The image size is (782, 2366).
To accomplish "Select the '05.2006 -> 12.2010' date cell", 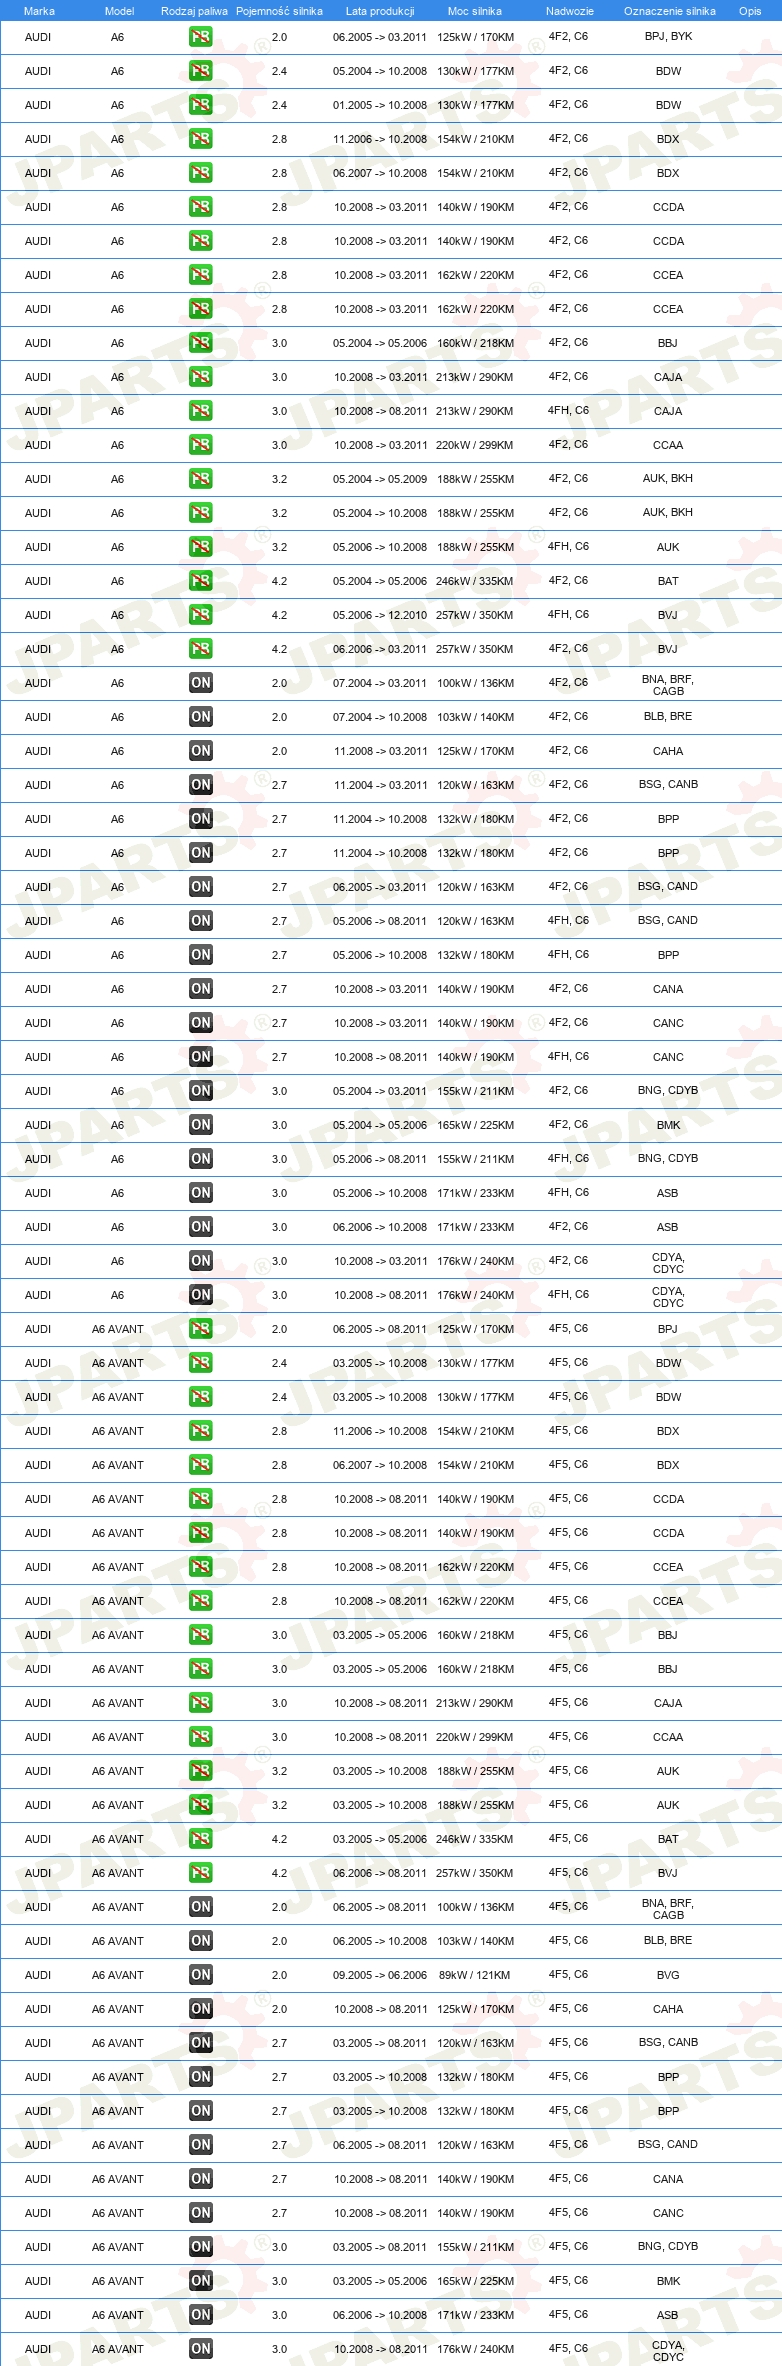I will point(380,615).
